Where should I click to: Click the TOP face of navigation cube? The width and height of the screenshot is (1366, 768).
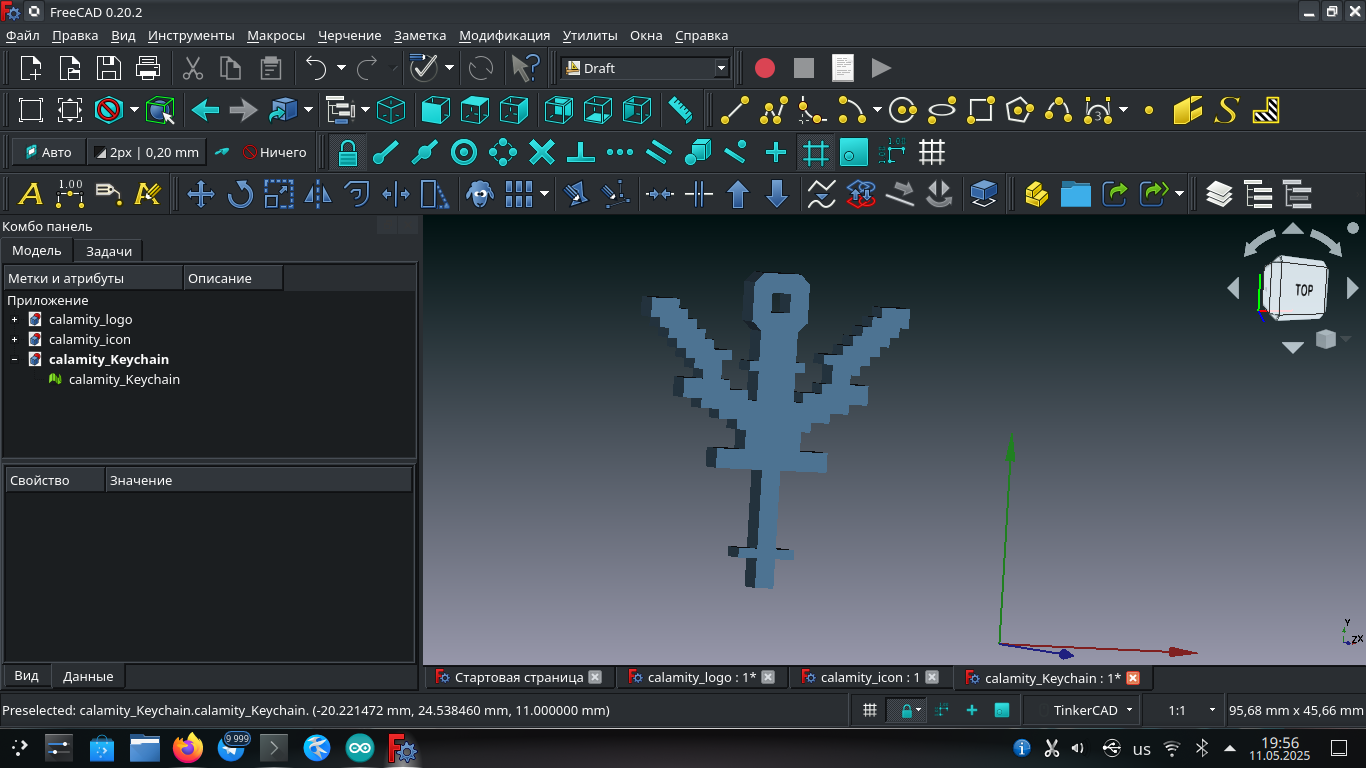(x=1303, y=289)
